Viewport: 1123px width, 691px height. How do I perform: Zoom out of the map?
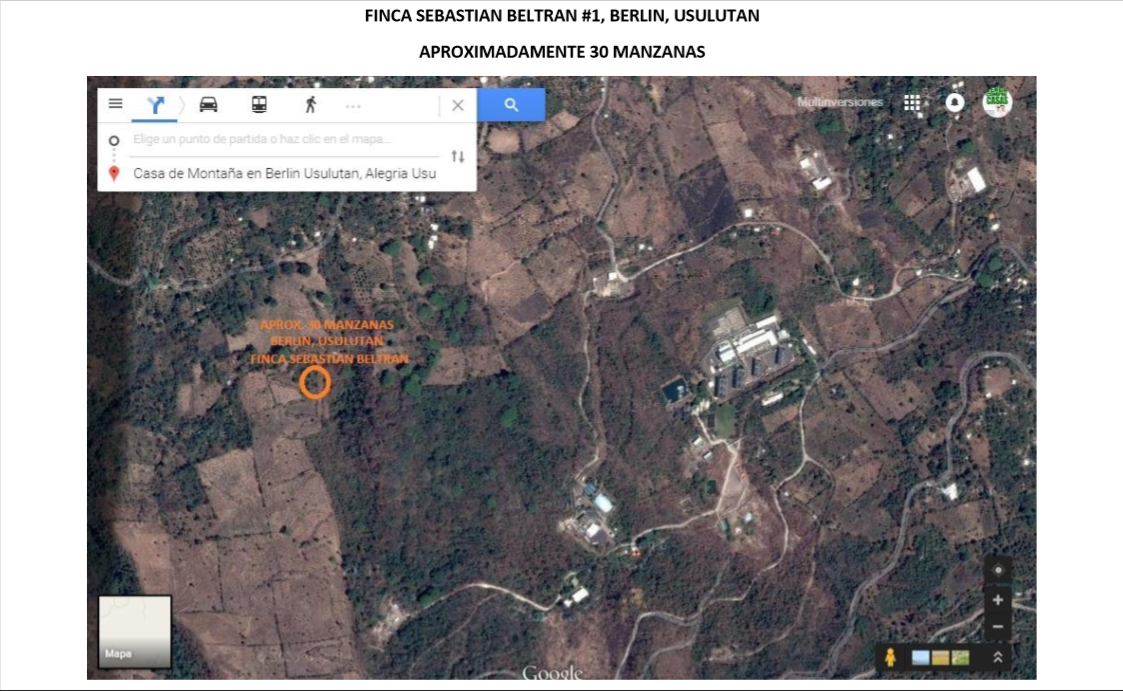[x=997, y=627]
